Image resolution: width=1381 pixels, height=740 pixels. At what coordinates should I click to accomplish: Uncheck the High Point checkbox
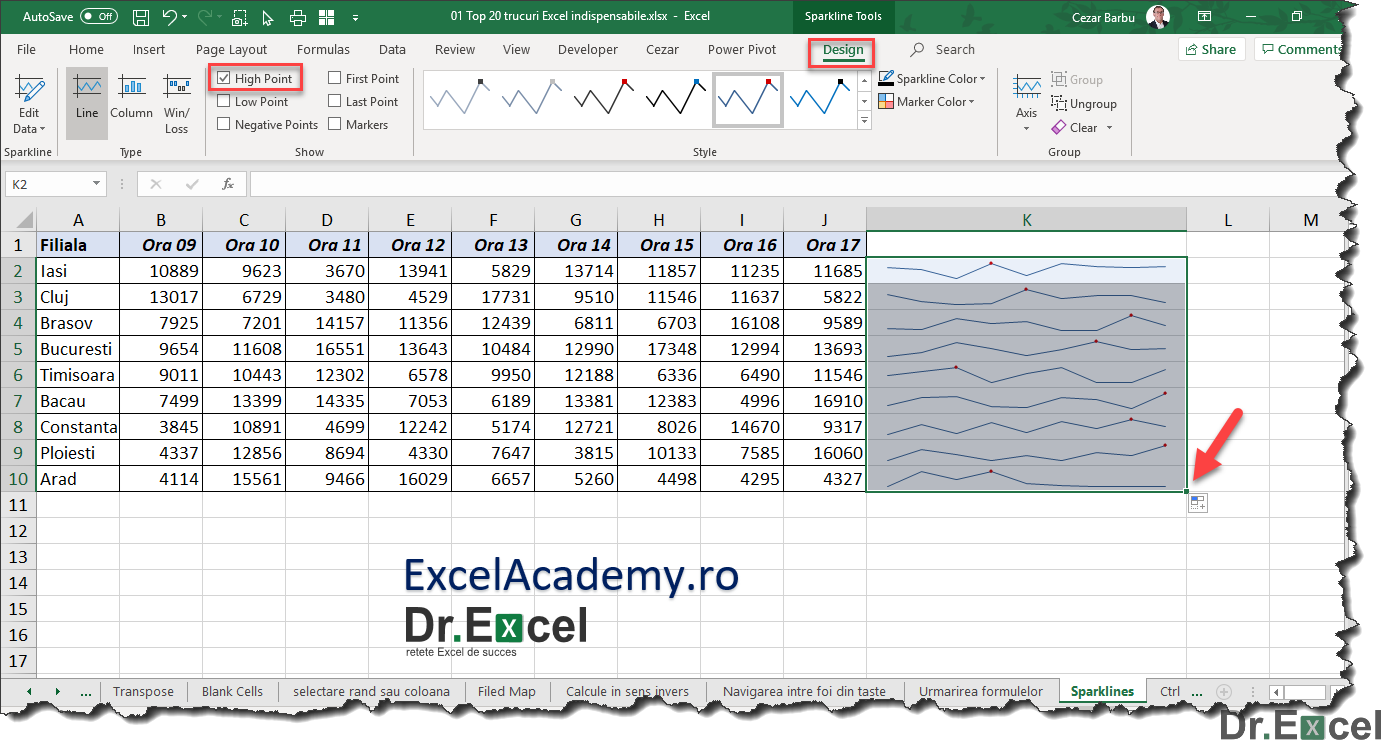224,77
